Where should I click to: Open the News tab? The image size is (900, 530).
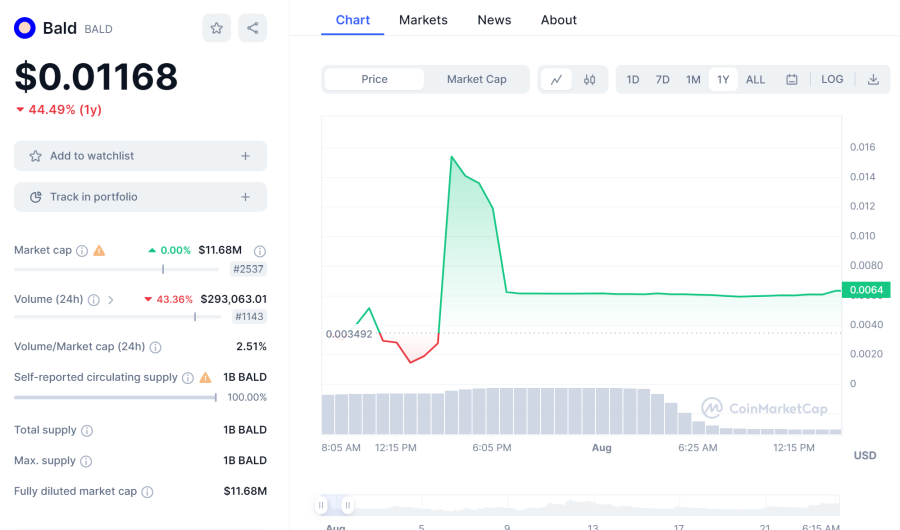494,20
